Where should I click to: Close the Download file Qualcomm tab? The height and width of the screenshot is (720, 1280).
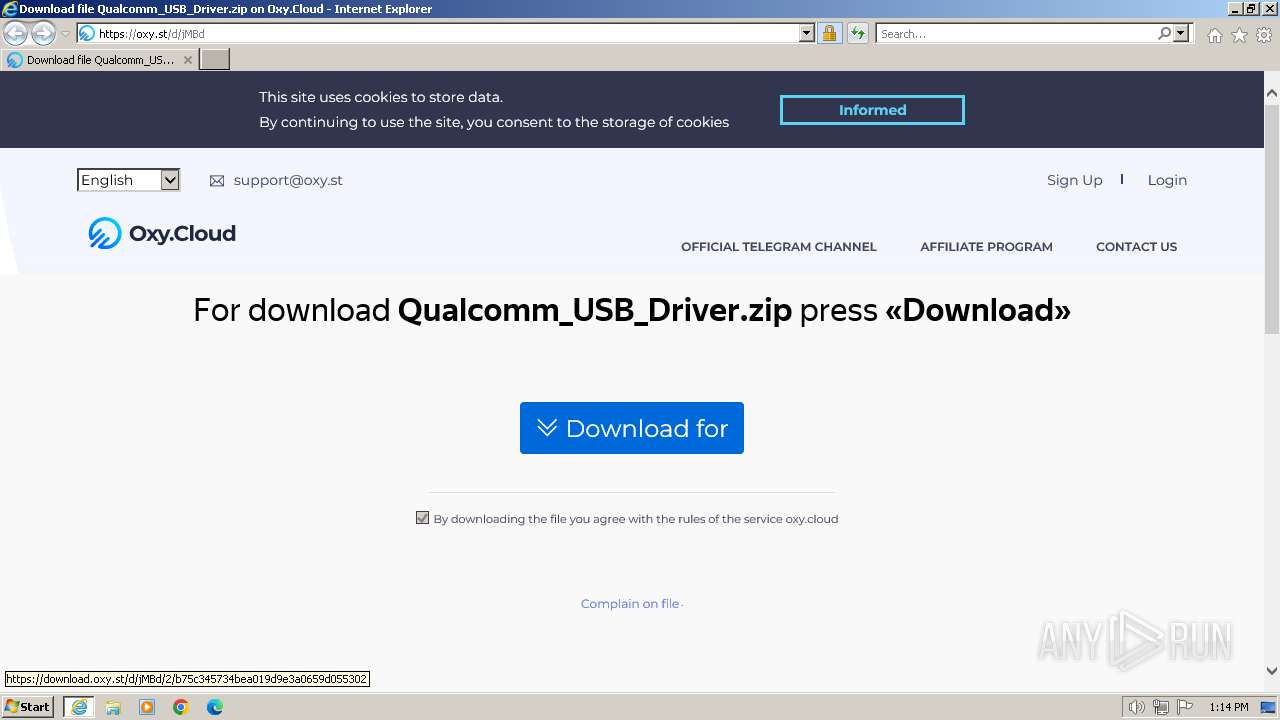[x=187, y=60]
